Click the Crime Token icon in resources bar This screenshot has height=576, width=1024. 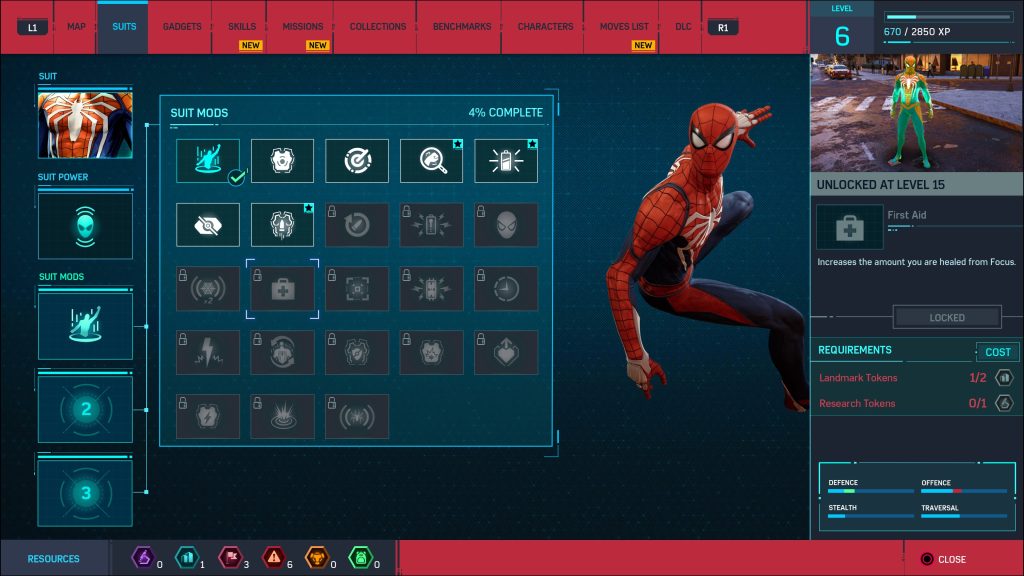[x=273, y=559]
